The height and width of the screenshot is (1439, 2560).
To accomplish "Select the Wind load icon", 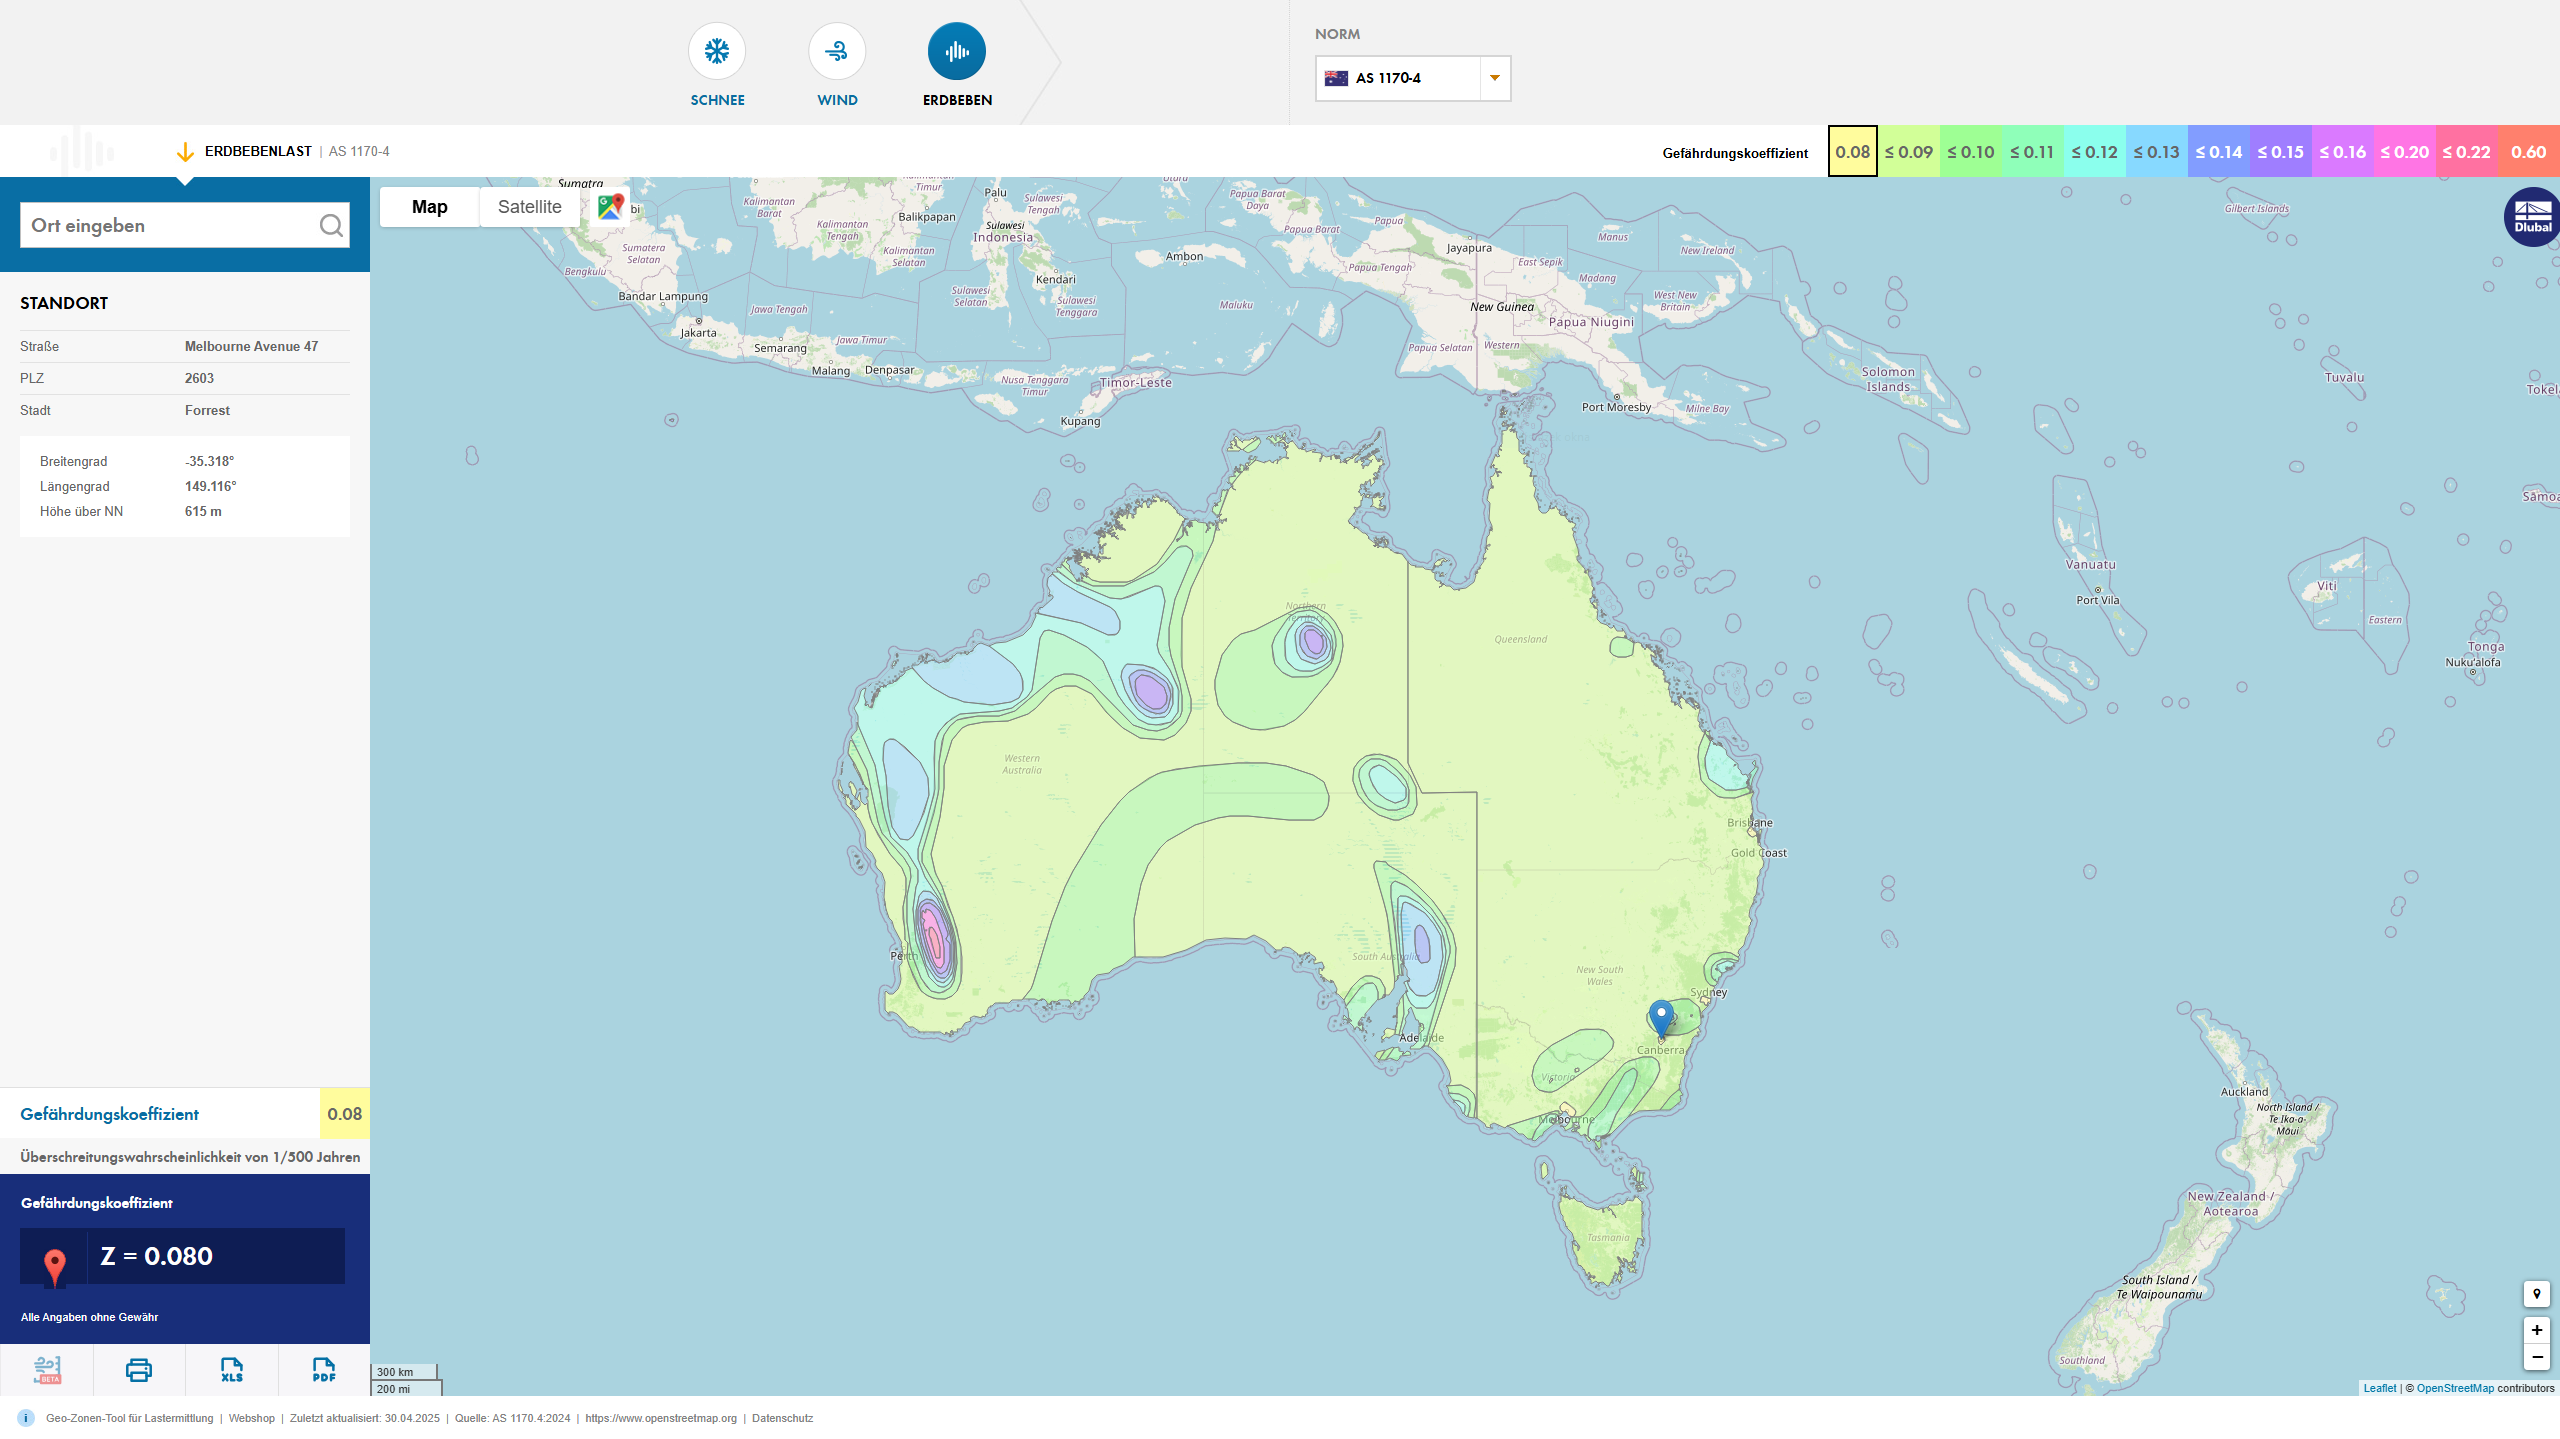I will point(837,51).
